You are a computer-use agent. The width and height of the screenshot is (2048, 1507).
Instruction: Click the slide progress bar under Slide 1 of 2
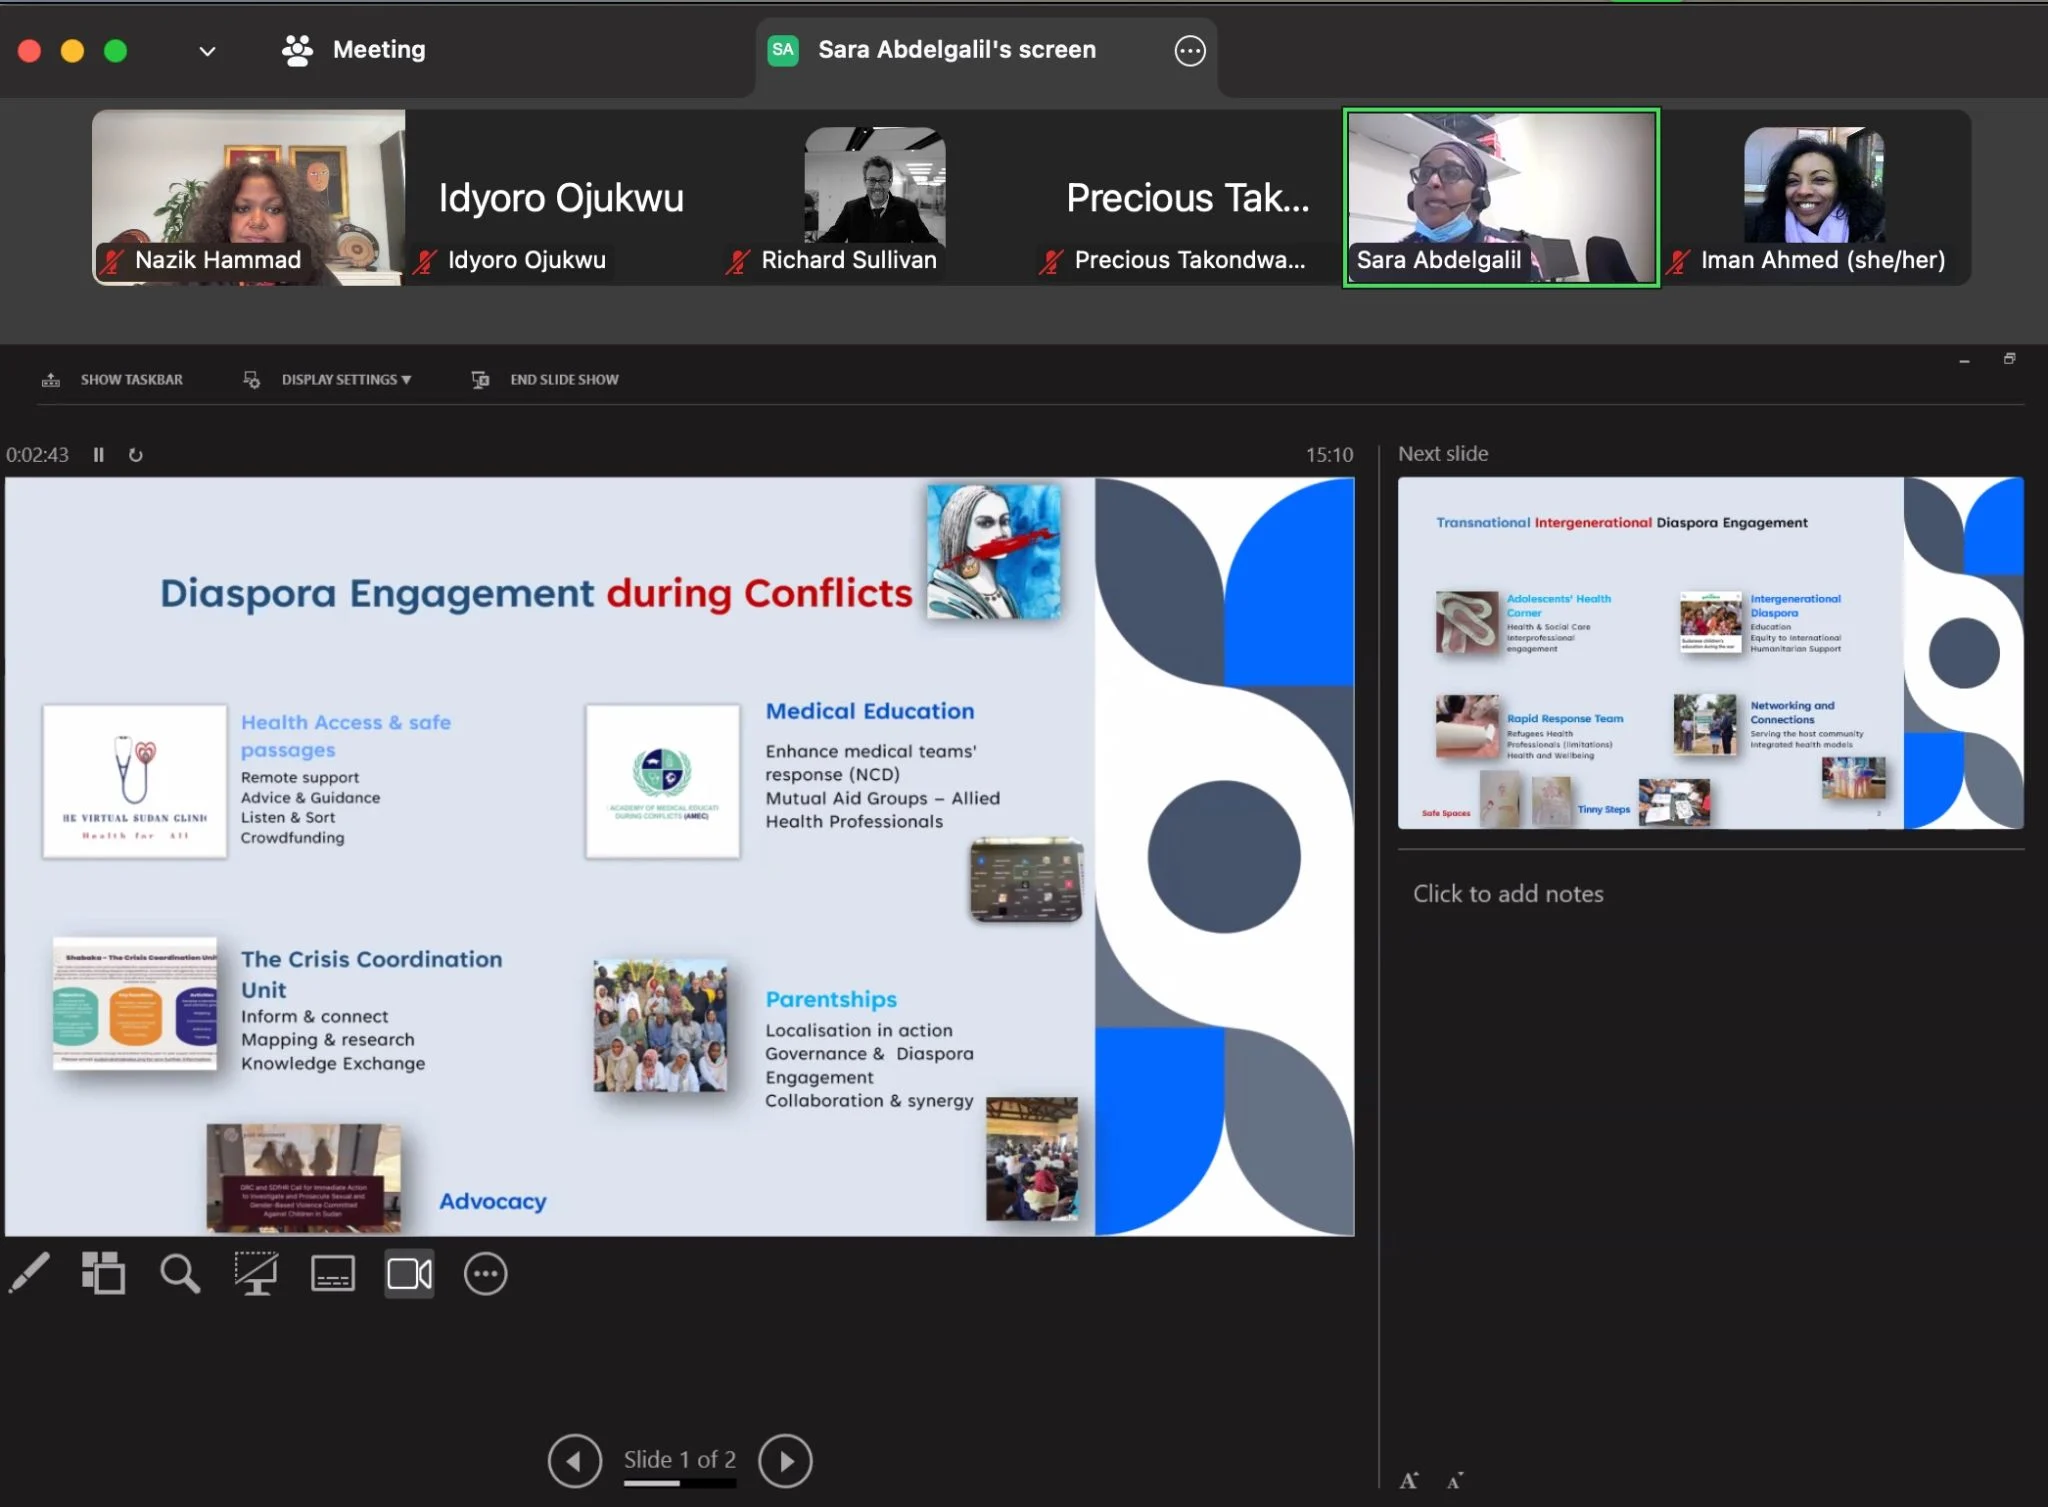[680, 1483]
